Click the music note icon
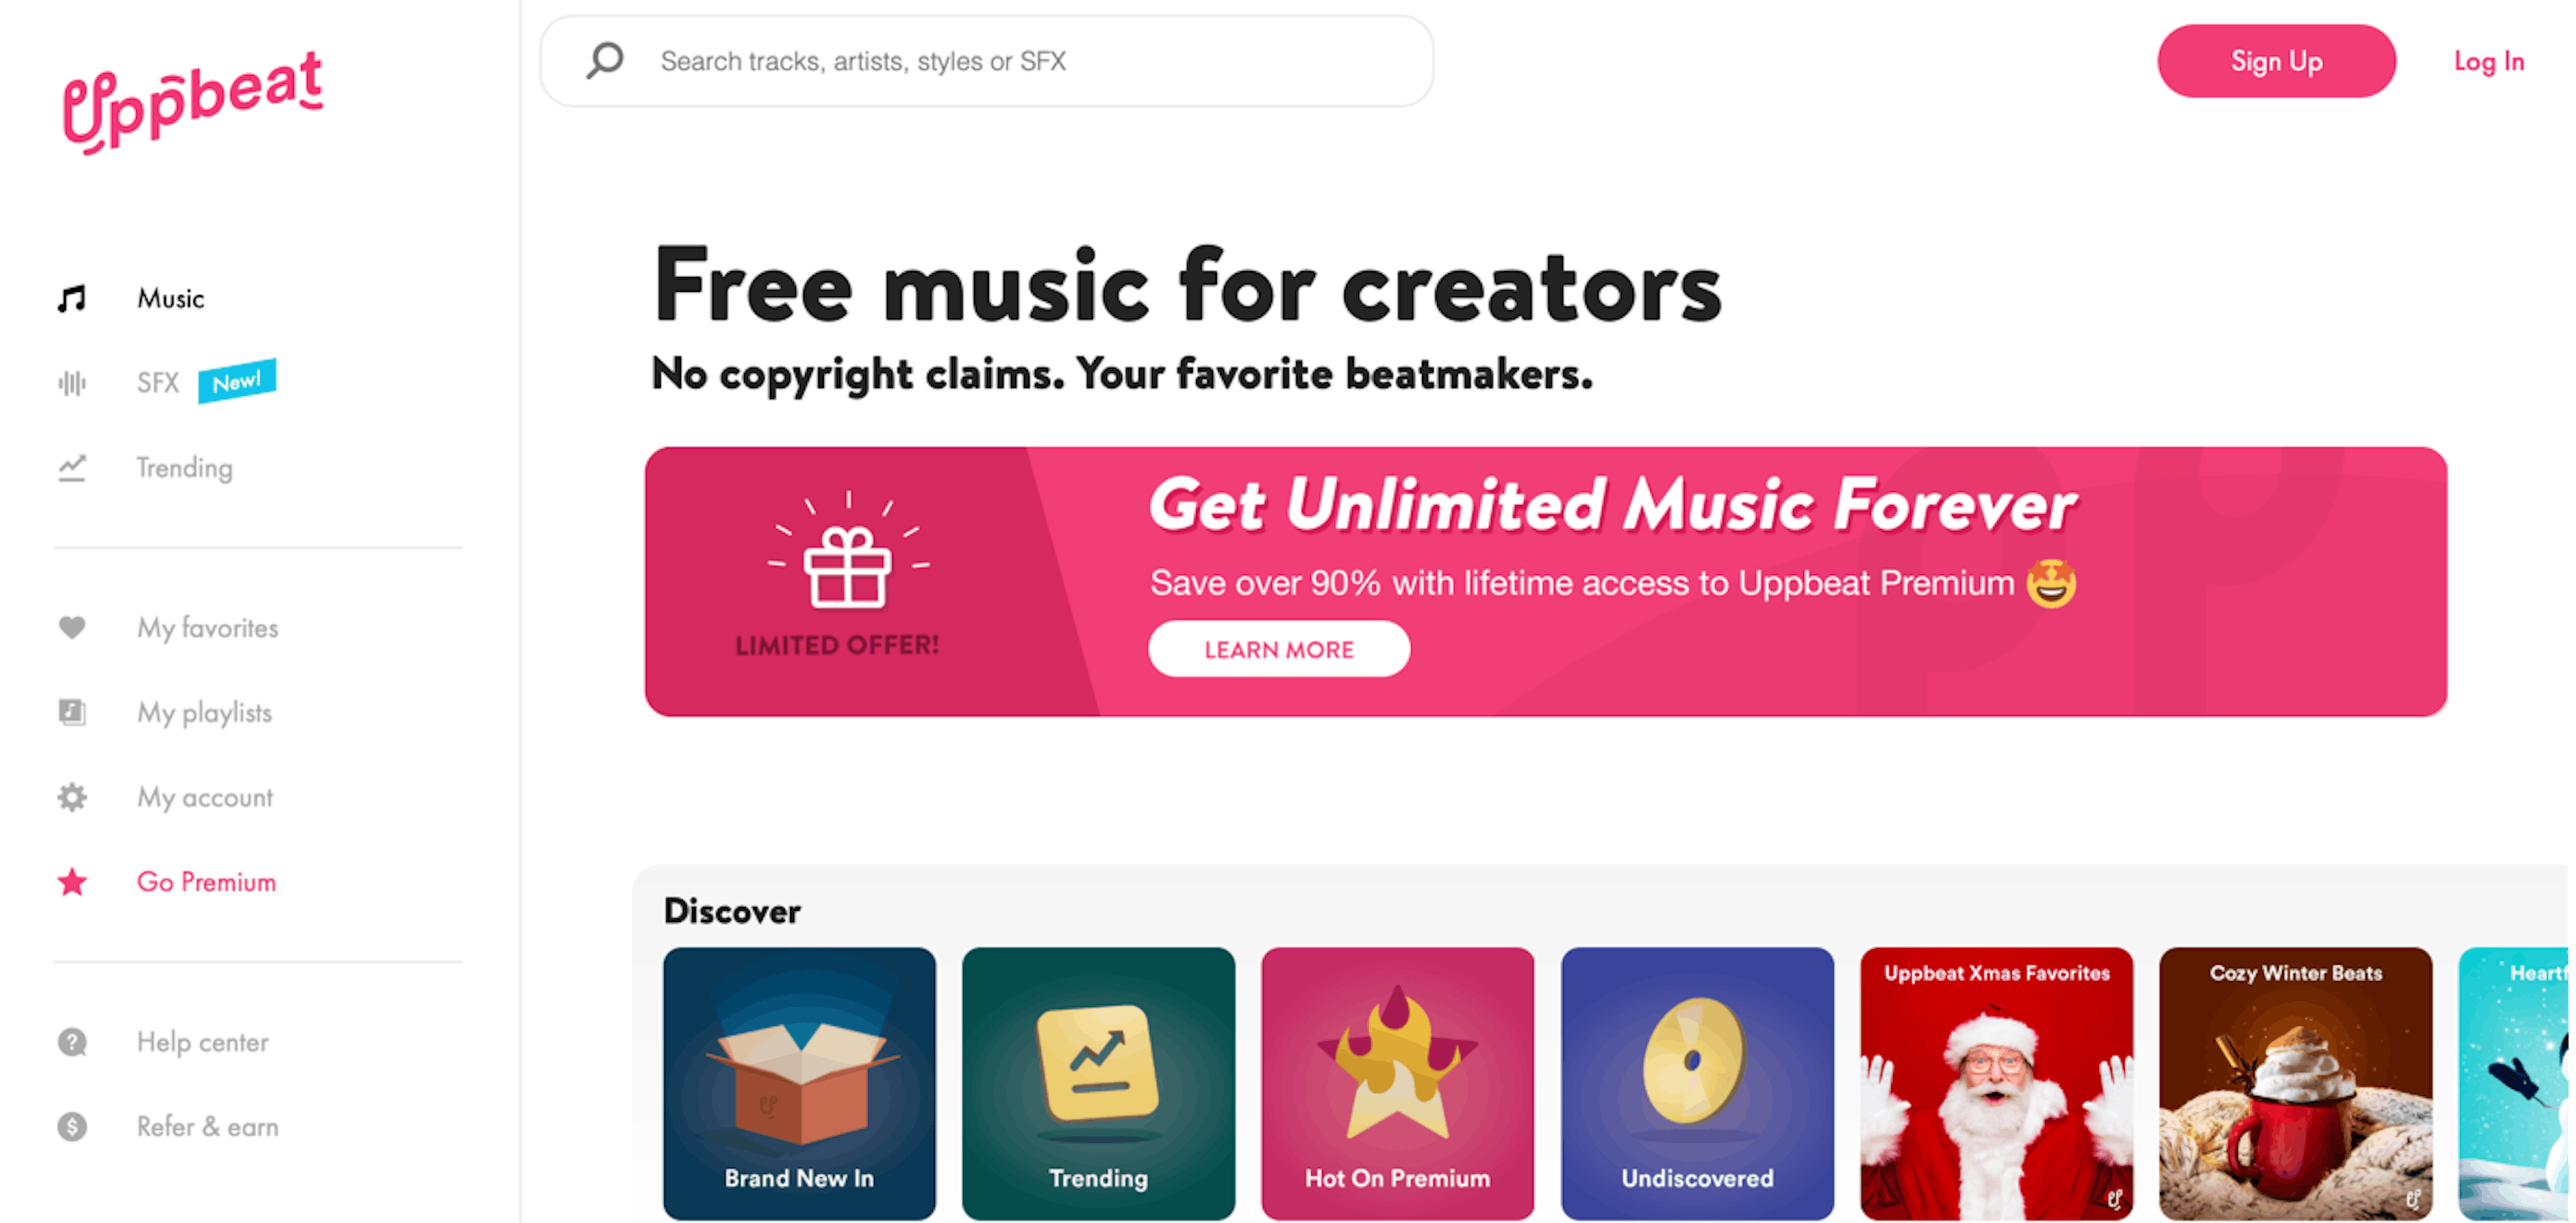The image size is (2576, 1223). [72, 298]
